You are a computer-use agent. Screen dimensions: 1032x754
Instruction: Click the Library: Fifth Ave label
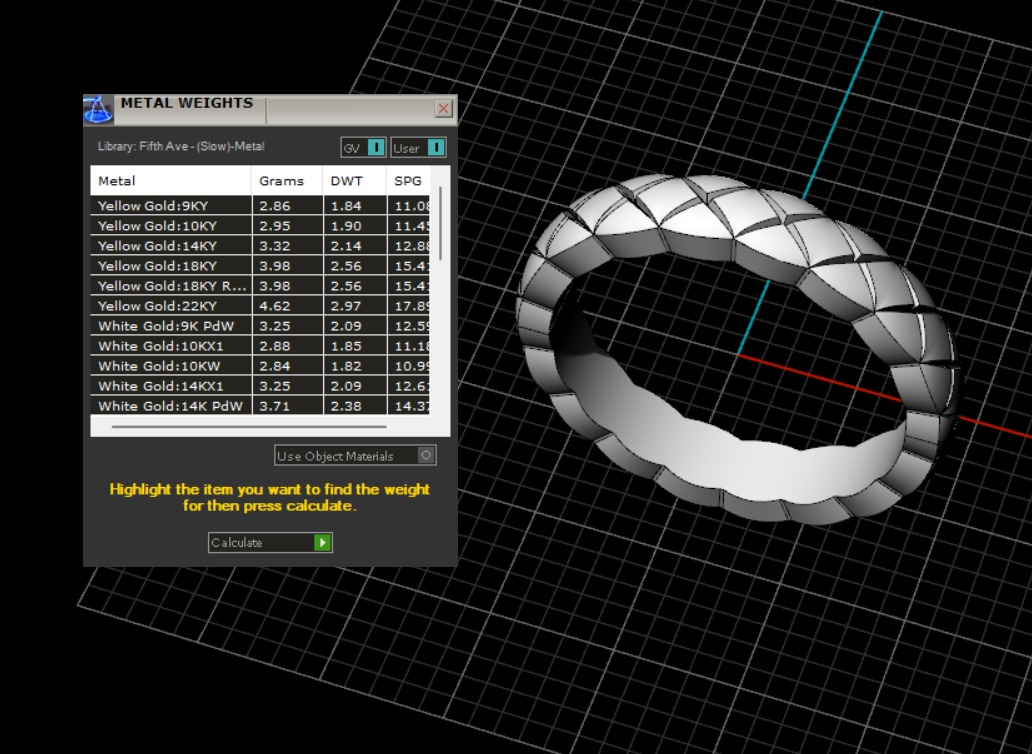(x=181, y=146)
